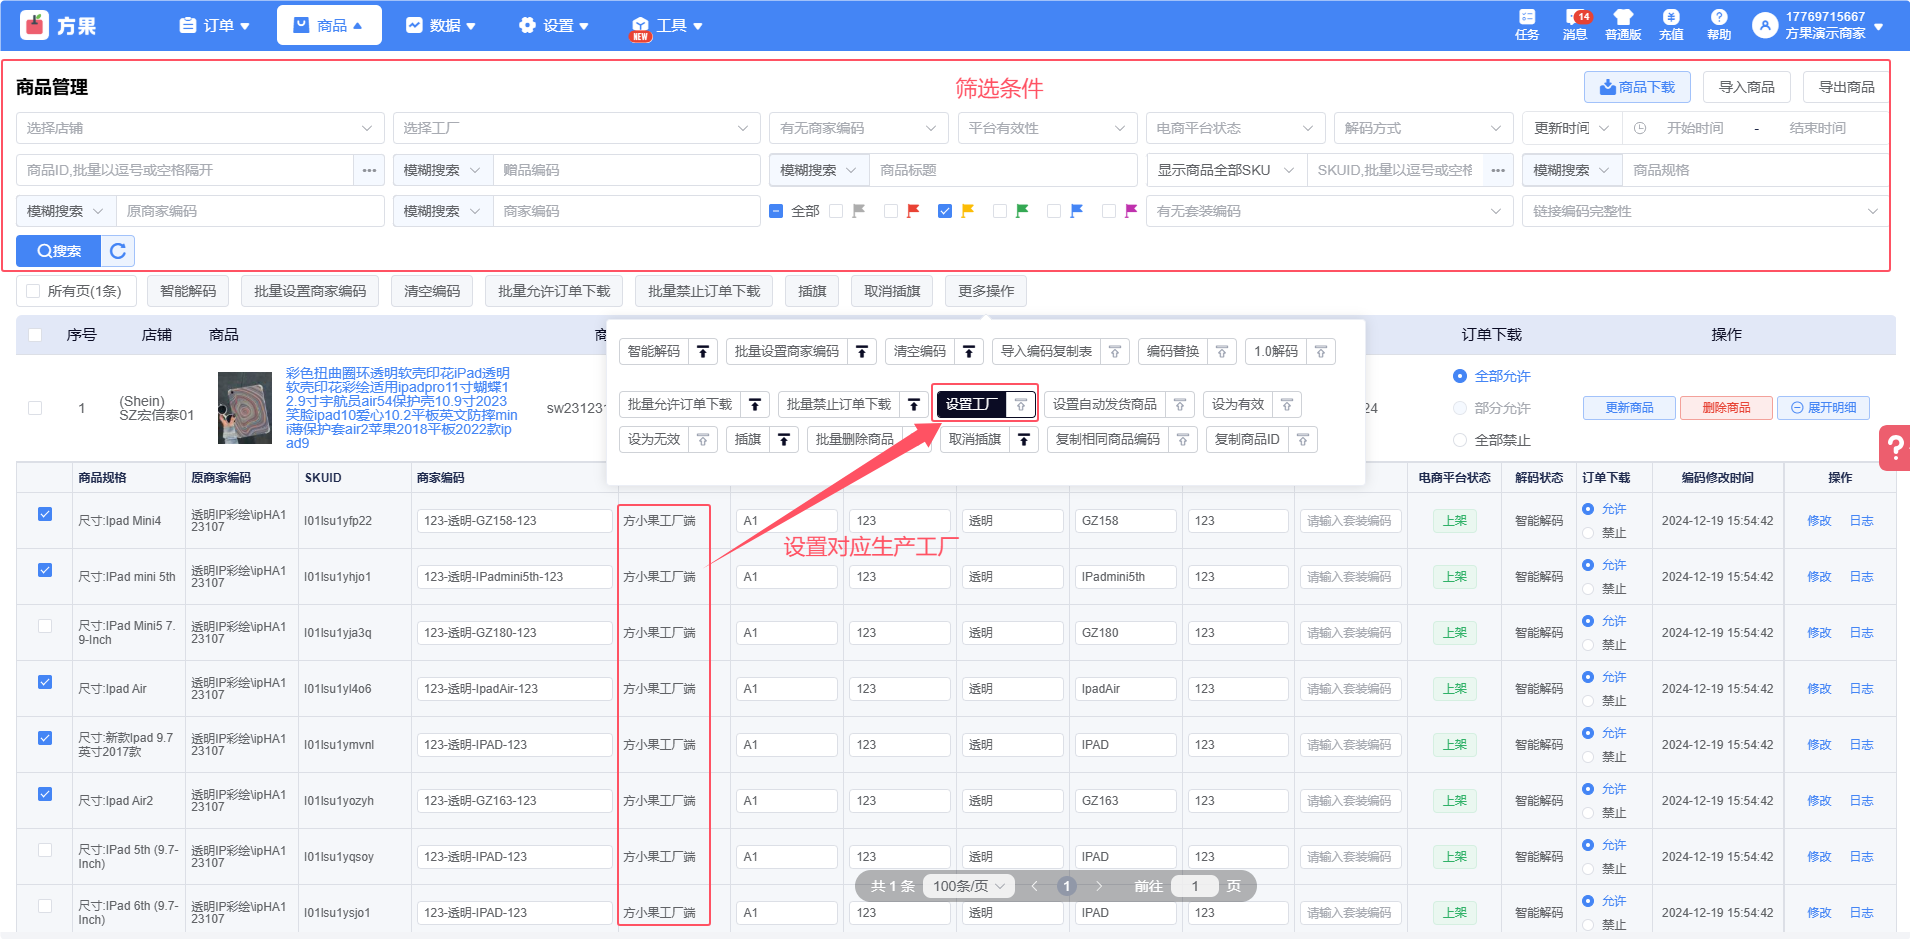Open the 任务 tasks icon
This screenshot has height=939, width=1910.
tap(1526, 24)
